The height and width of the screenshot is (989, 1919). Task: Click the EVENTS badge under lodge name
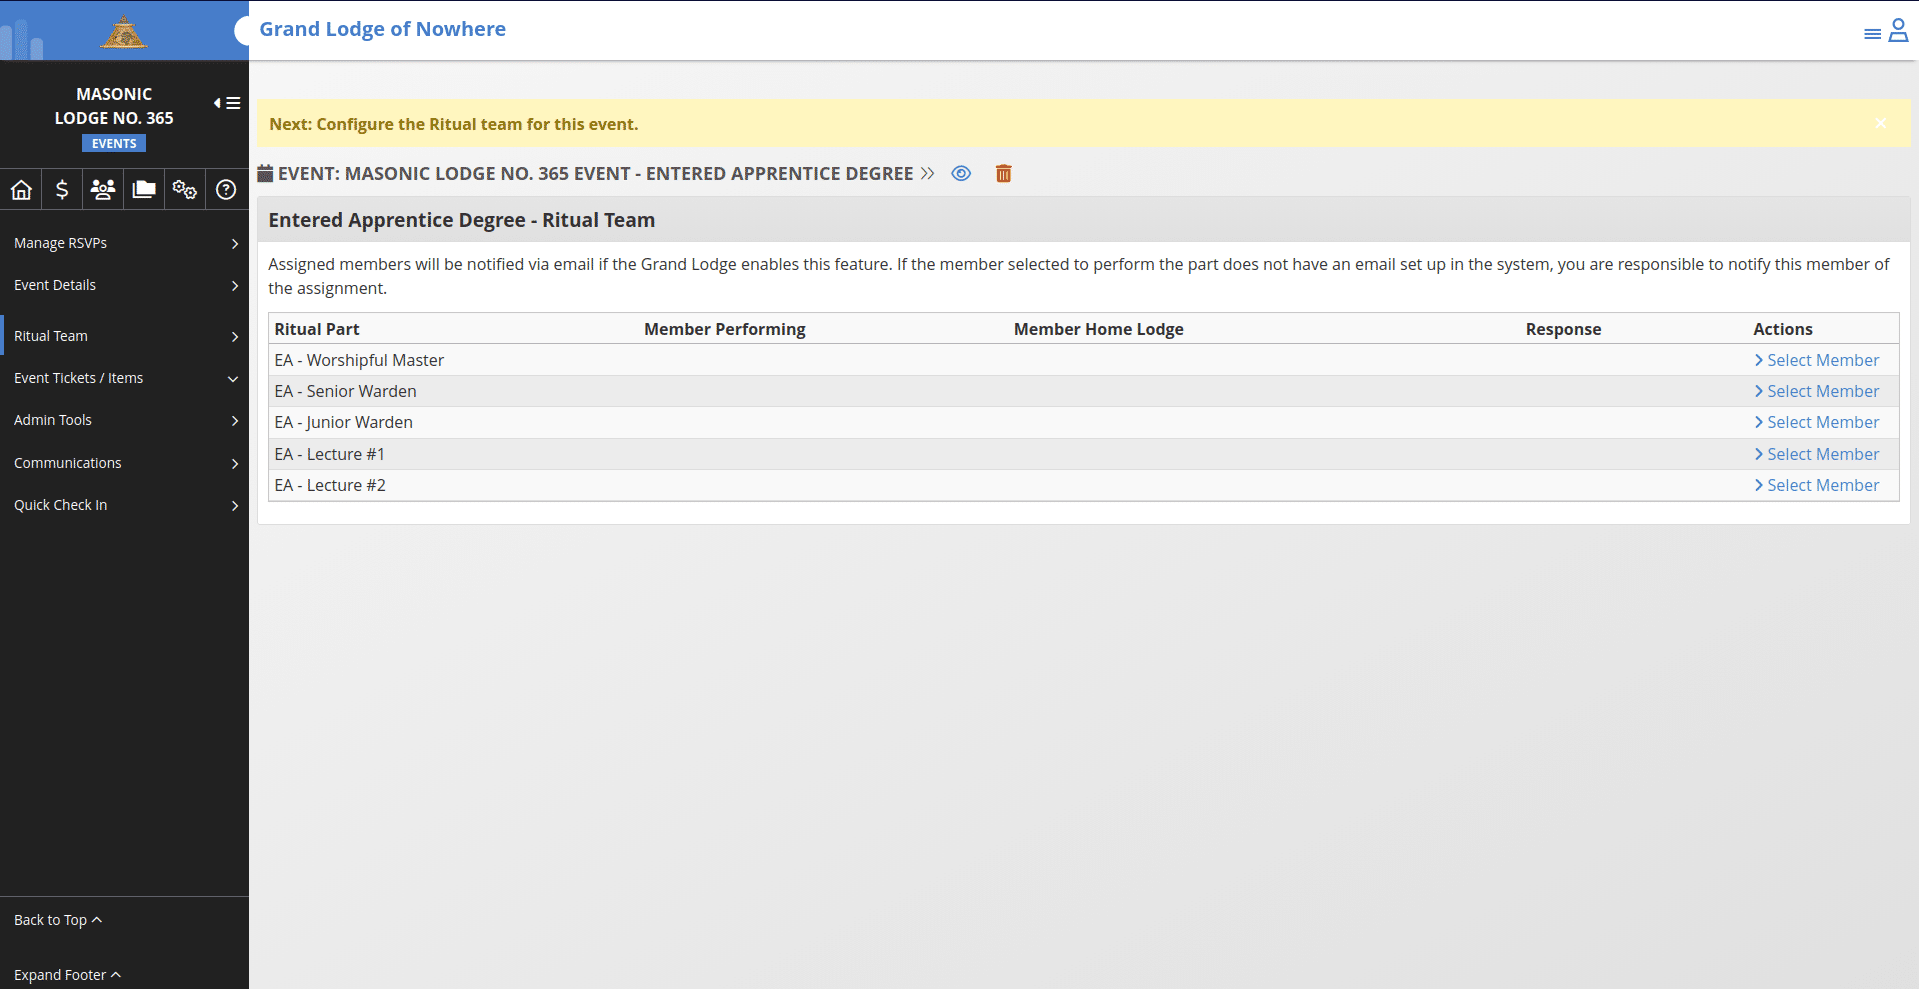click(x=114, y=143)
